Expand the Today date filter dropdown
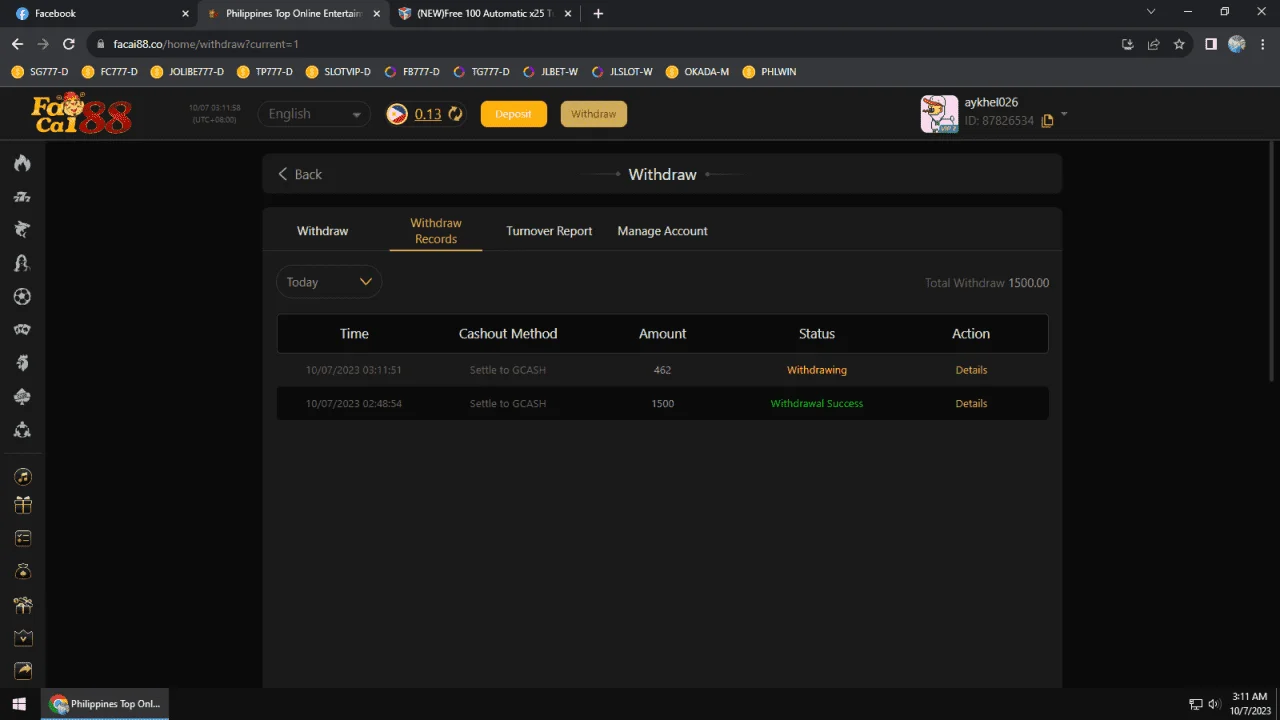1280x720 pixels. [x=329, y=282]
